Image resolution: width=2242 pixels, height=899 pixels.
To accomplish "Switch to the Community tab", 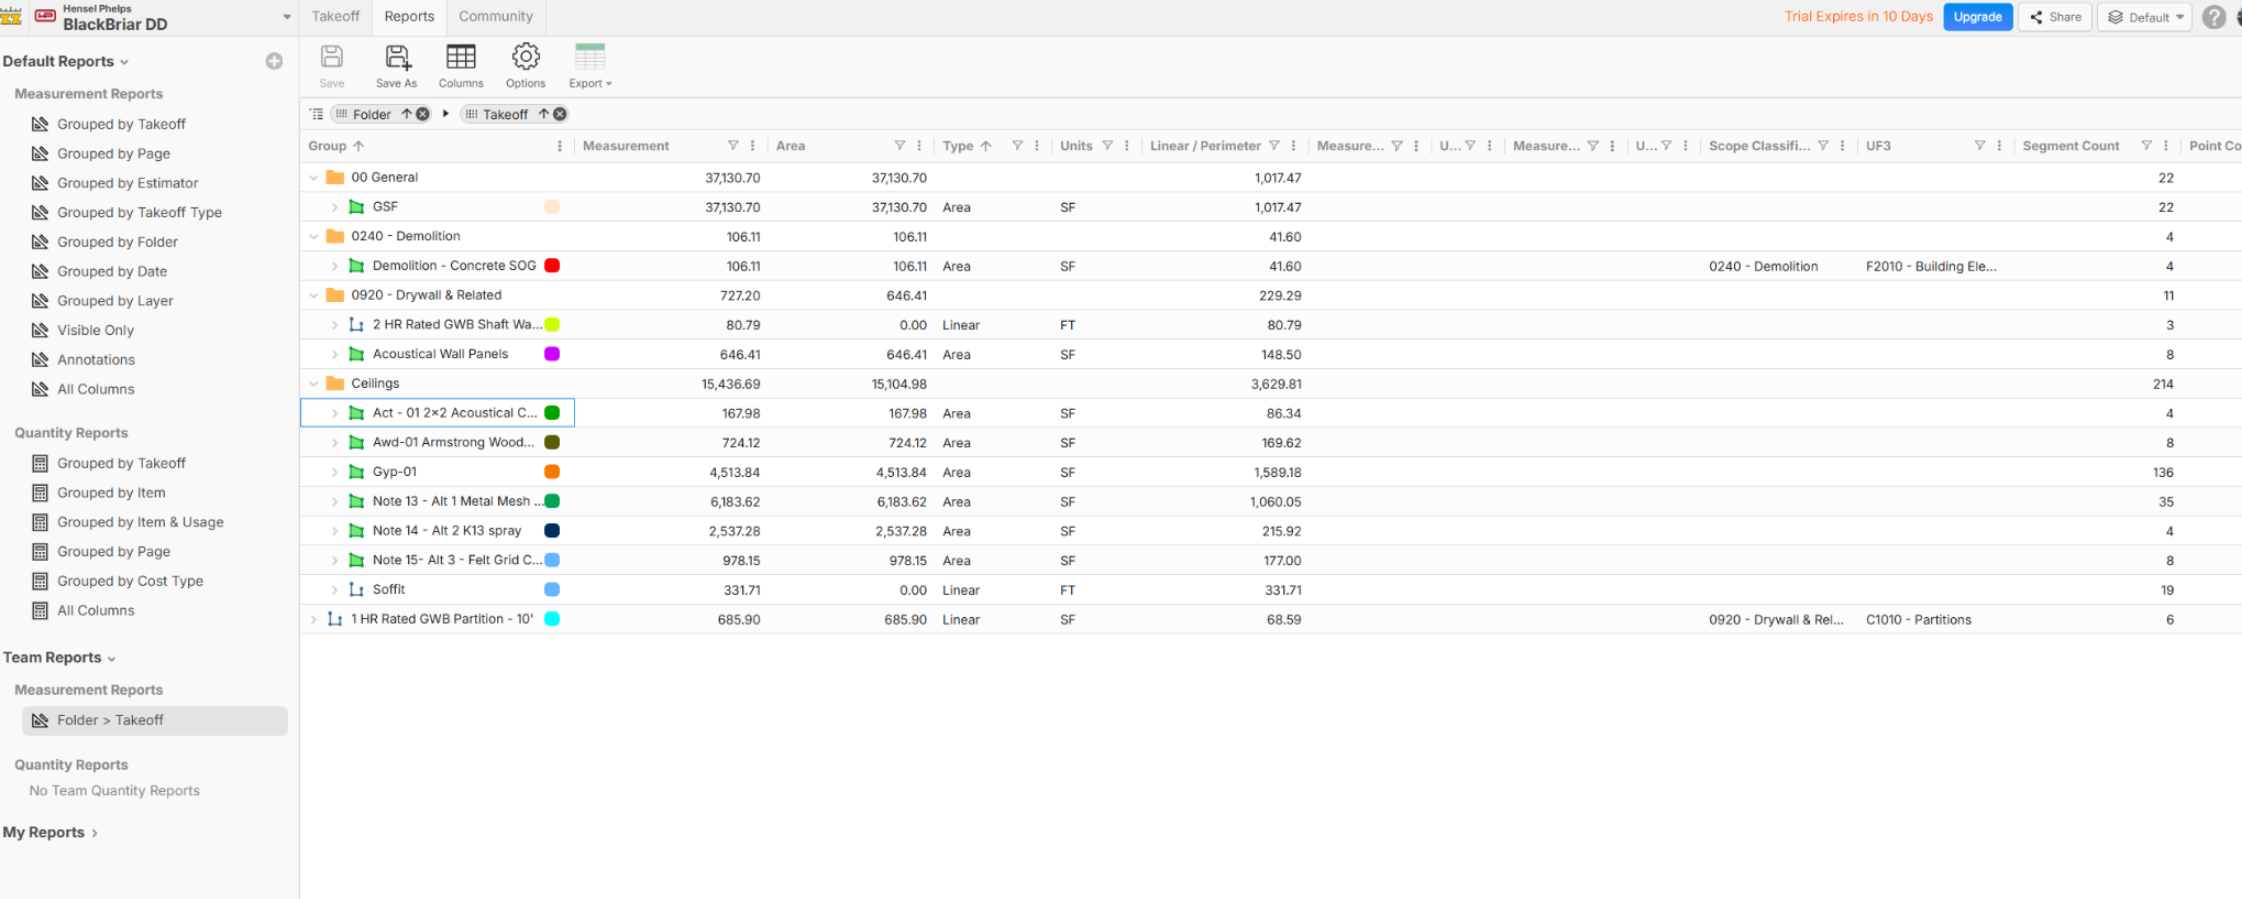I will pyautogui.click(x=495, y=16).
